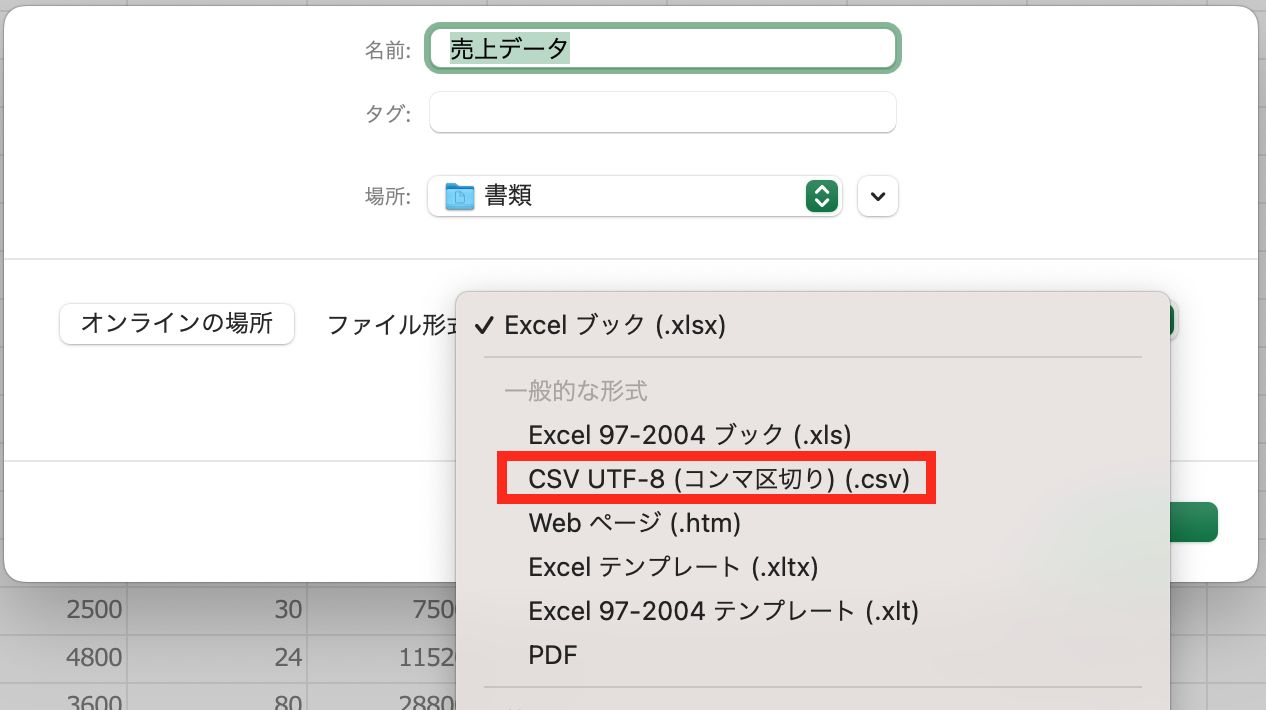Click the green save button at dialog bottom
This screenshot has height=710, width=1266.
click(x=1193, y=522)
